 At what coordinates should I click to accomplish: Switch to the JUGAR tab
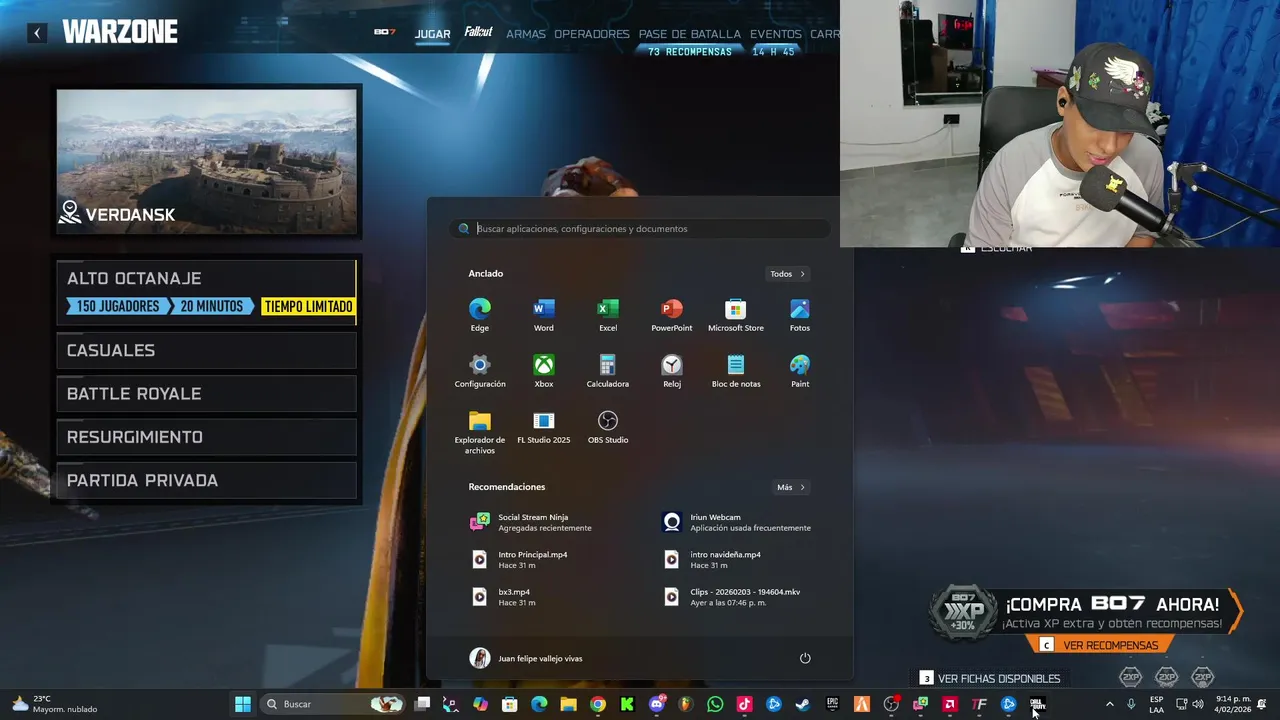click(x=433, y=34)
